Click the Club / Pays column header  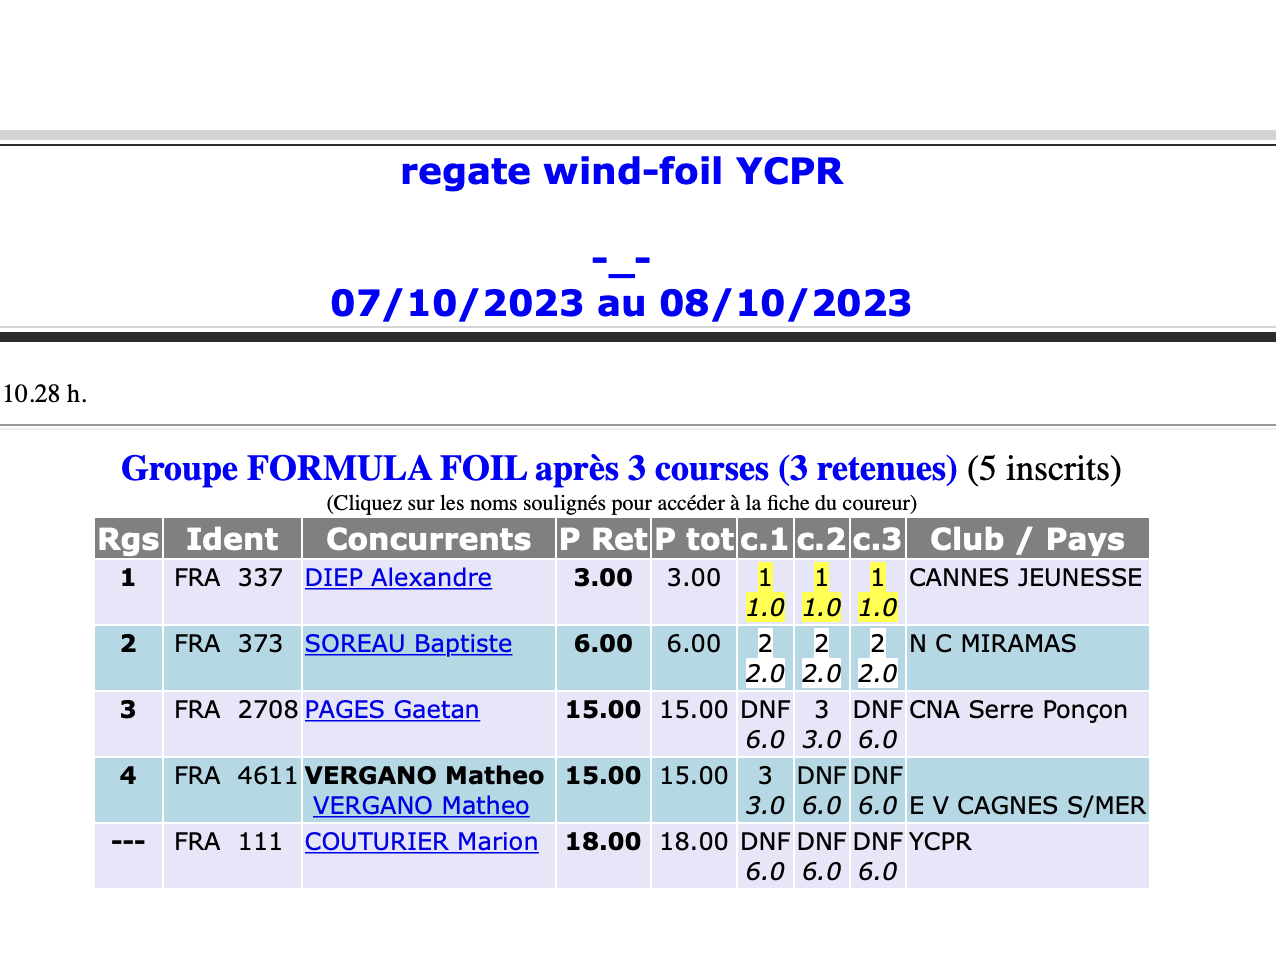(x=1027, y=539)
